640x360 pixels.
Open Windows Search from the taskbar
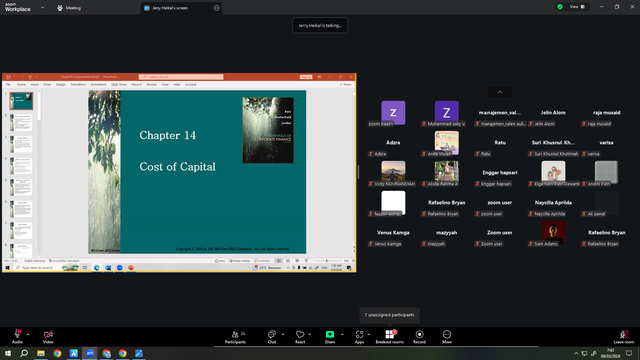pyautogui.click(x=24, y=353)
